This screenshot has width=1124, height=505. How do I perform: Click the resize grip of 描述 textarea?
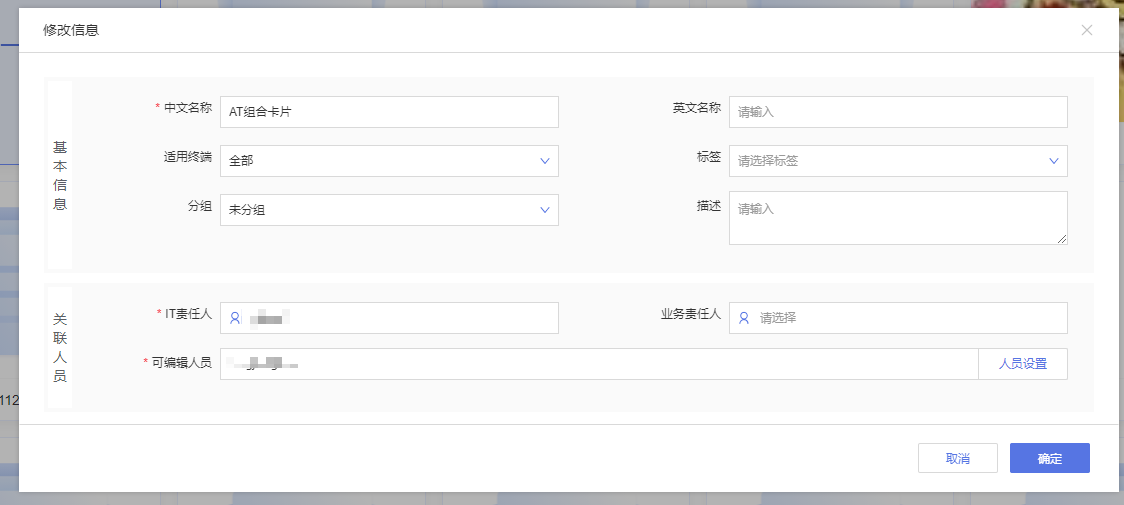pos(1062,239)
